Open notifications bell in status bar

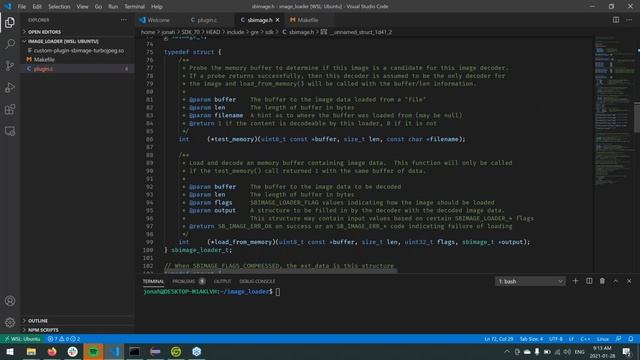coord(631,339)
